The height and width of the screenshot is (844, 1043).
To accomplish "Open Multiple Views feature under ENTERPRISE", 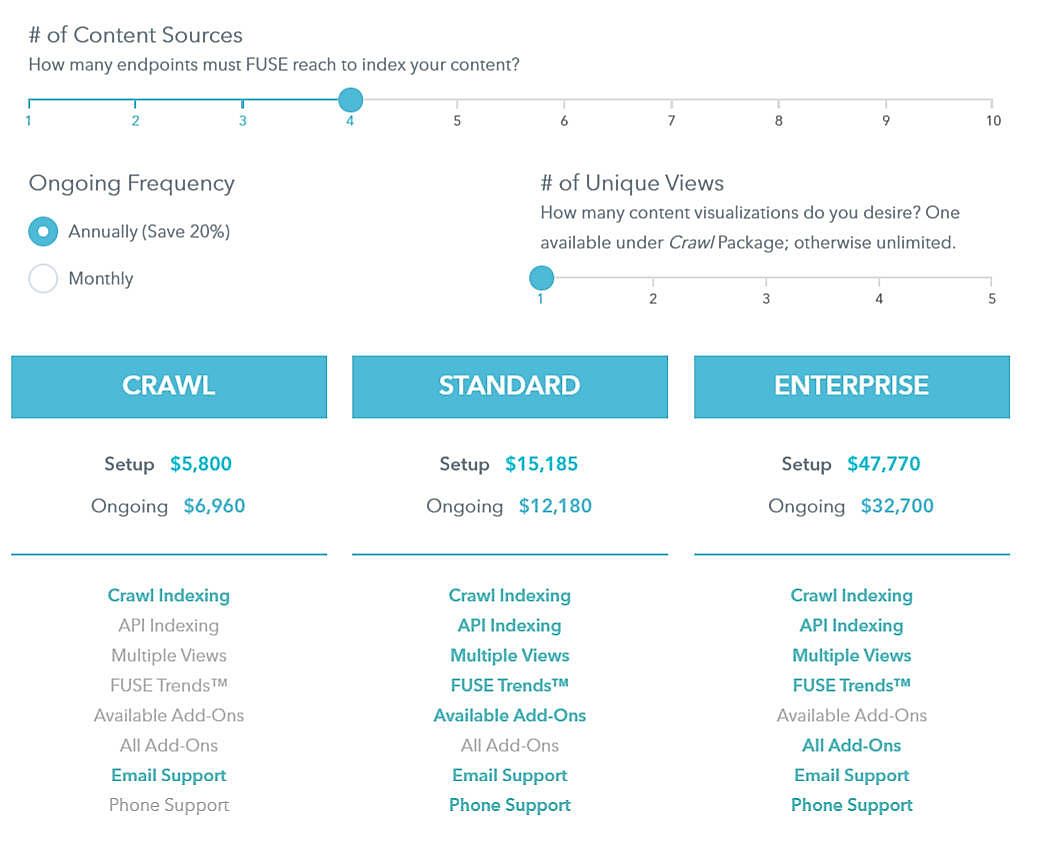I will (851, 655).
